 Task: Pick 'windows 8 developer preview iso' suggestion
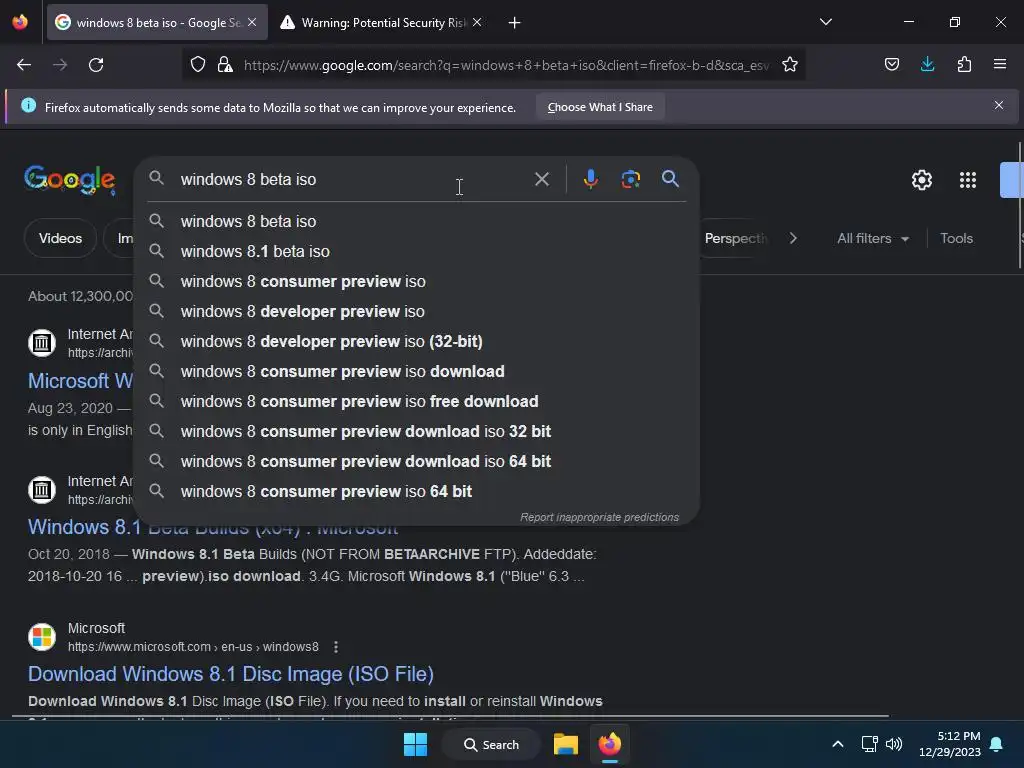pyautogui.click(x=417, y=312)
